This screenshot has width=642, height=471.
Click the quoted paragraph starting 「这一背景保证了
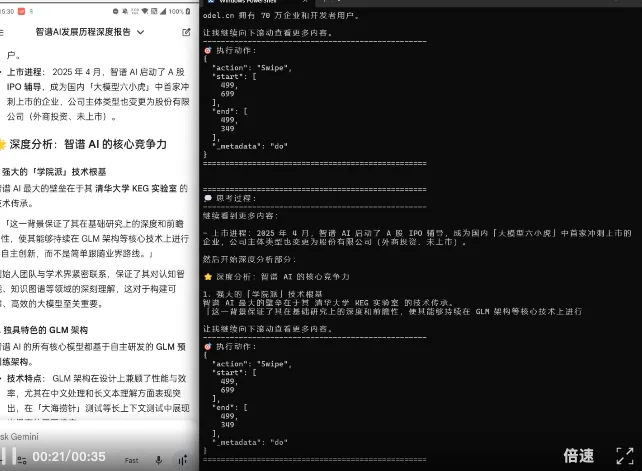tap(95, 239)
